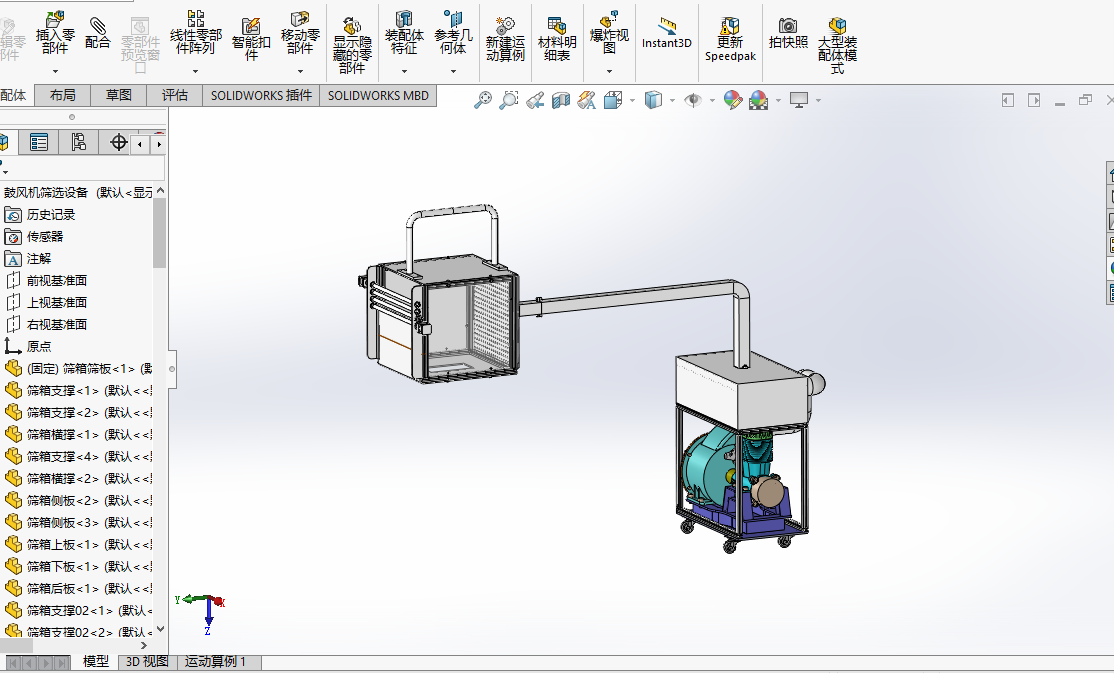
Task: Activate the 移动零部件 Move Component tool
Action: (300, 33)
